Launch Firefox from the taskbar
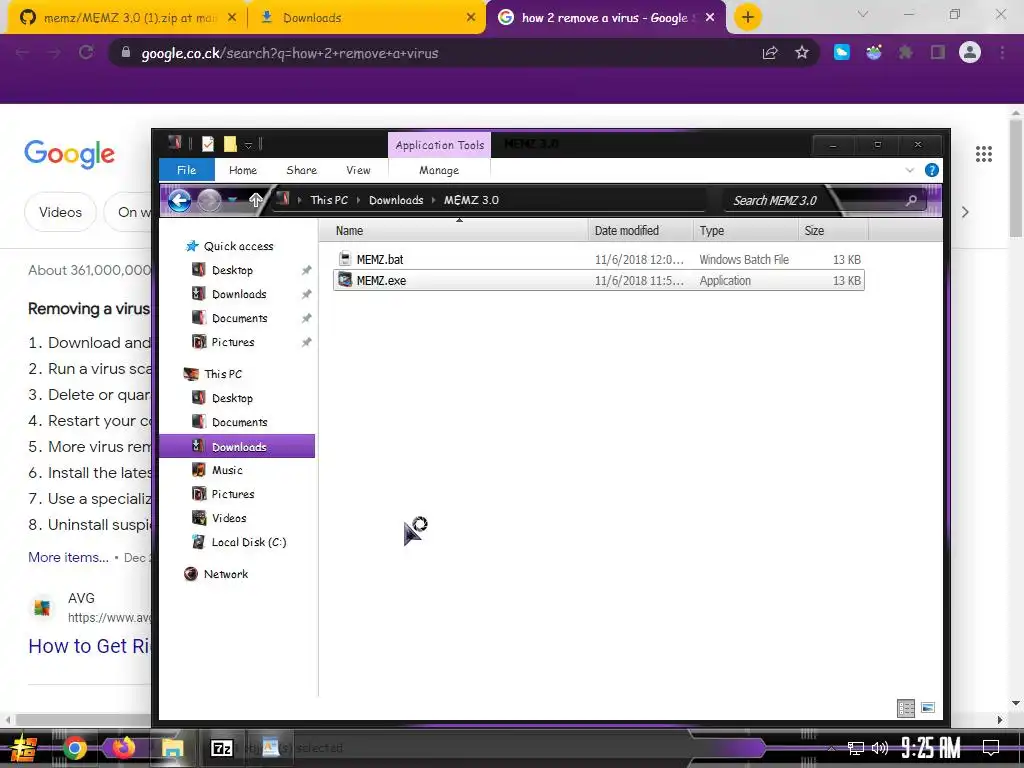This screenshot has height=768, width=1024. click(x=123, y=747)
